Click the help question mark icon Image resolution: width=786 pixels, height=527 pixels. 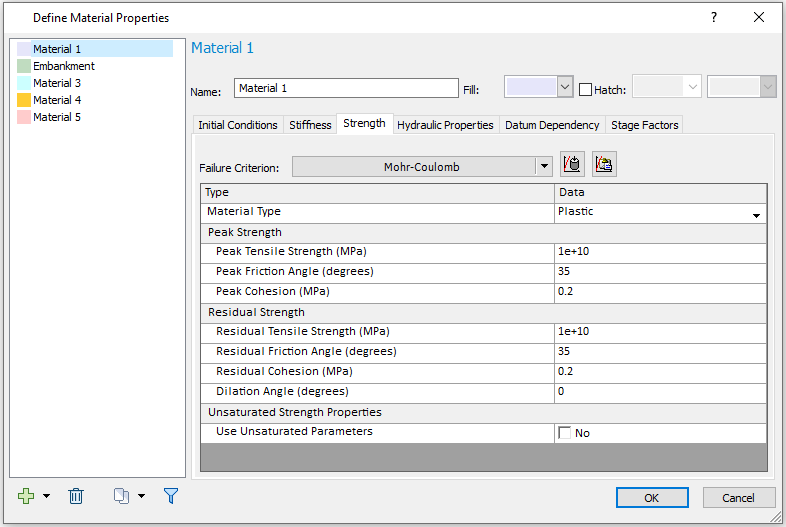714,18
